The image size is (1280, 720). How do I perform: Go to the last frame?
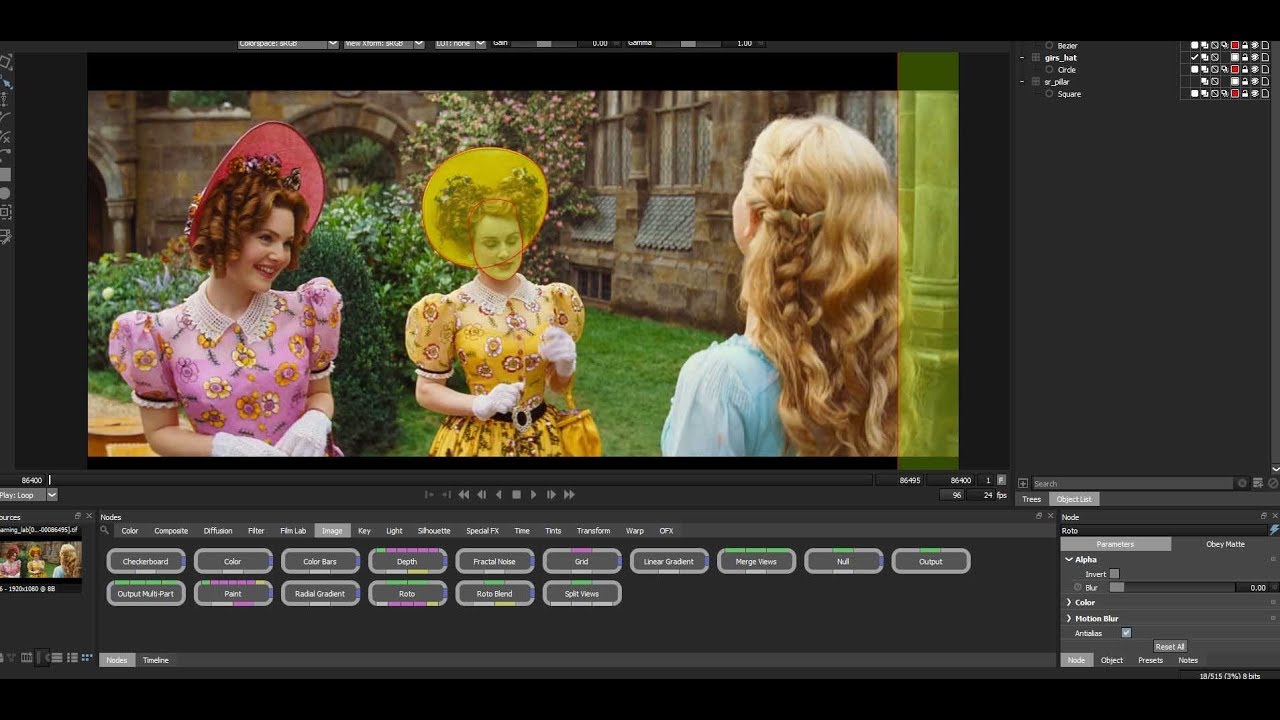[569, 494]
